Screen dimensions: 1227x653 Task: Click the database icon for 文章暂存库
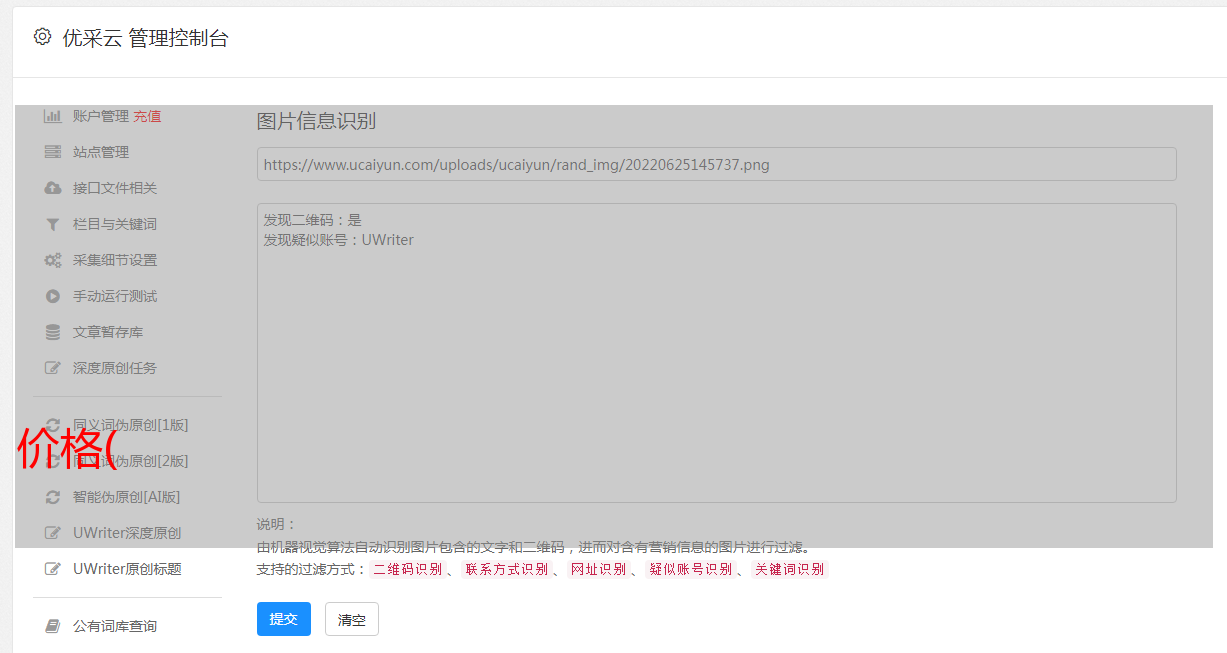tap(53, 332)
